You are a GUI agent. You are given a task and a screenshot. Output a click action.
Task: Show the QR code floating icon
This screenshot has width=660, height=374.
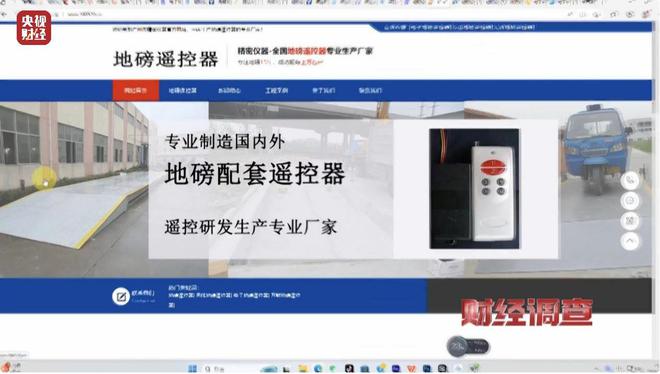click(x=630, y=221)
